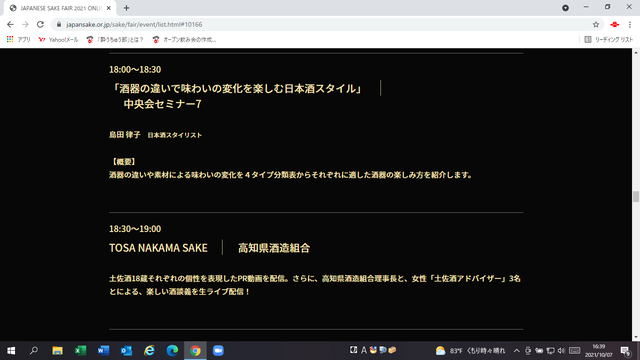Open File Explorer from the taskbar
The width and height of the screenshot is (640, 360).
click(x=57, y=351)
